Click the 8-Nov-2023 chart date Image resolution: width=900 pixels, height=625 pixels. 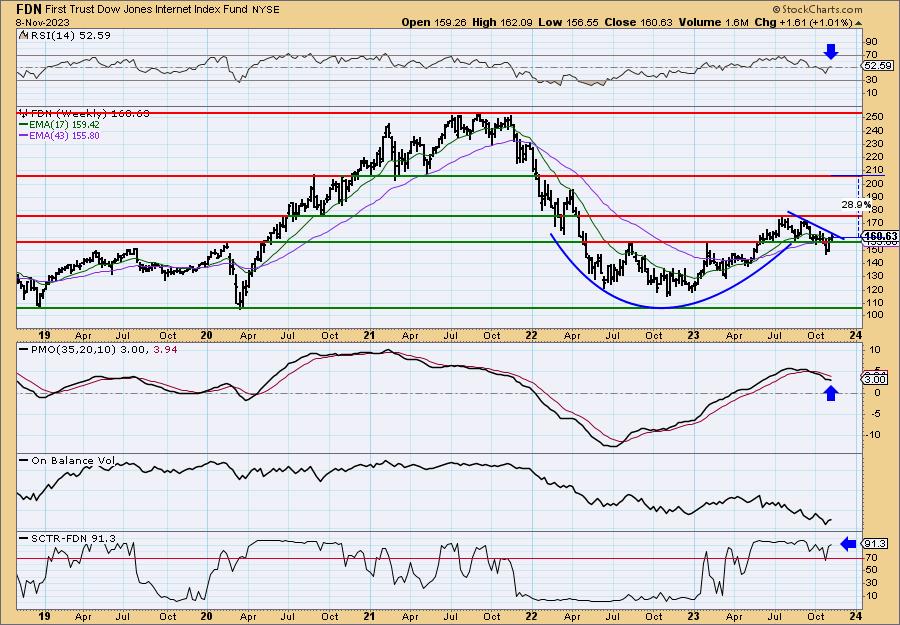coord(43,22)
